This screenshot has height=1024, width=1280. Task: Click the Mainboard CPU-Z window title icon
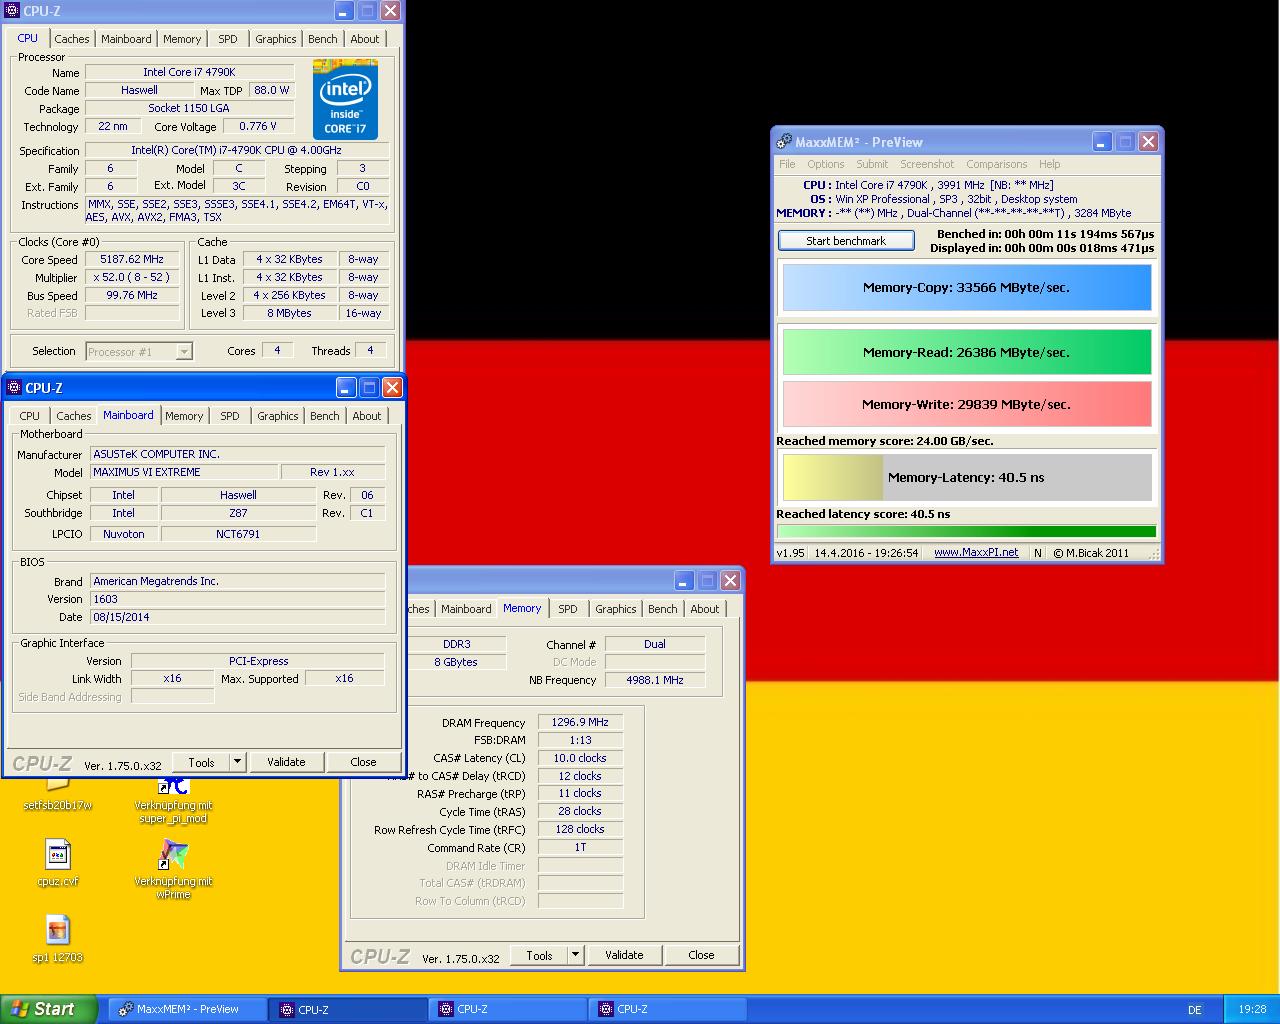pos(14,388)
